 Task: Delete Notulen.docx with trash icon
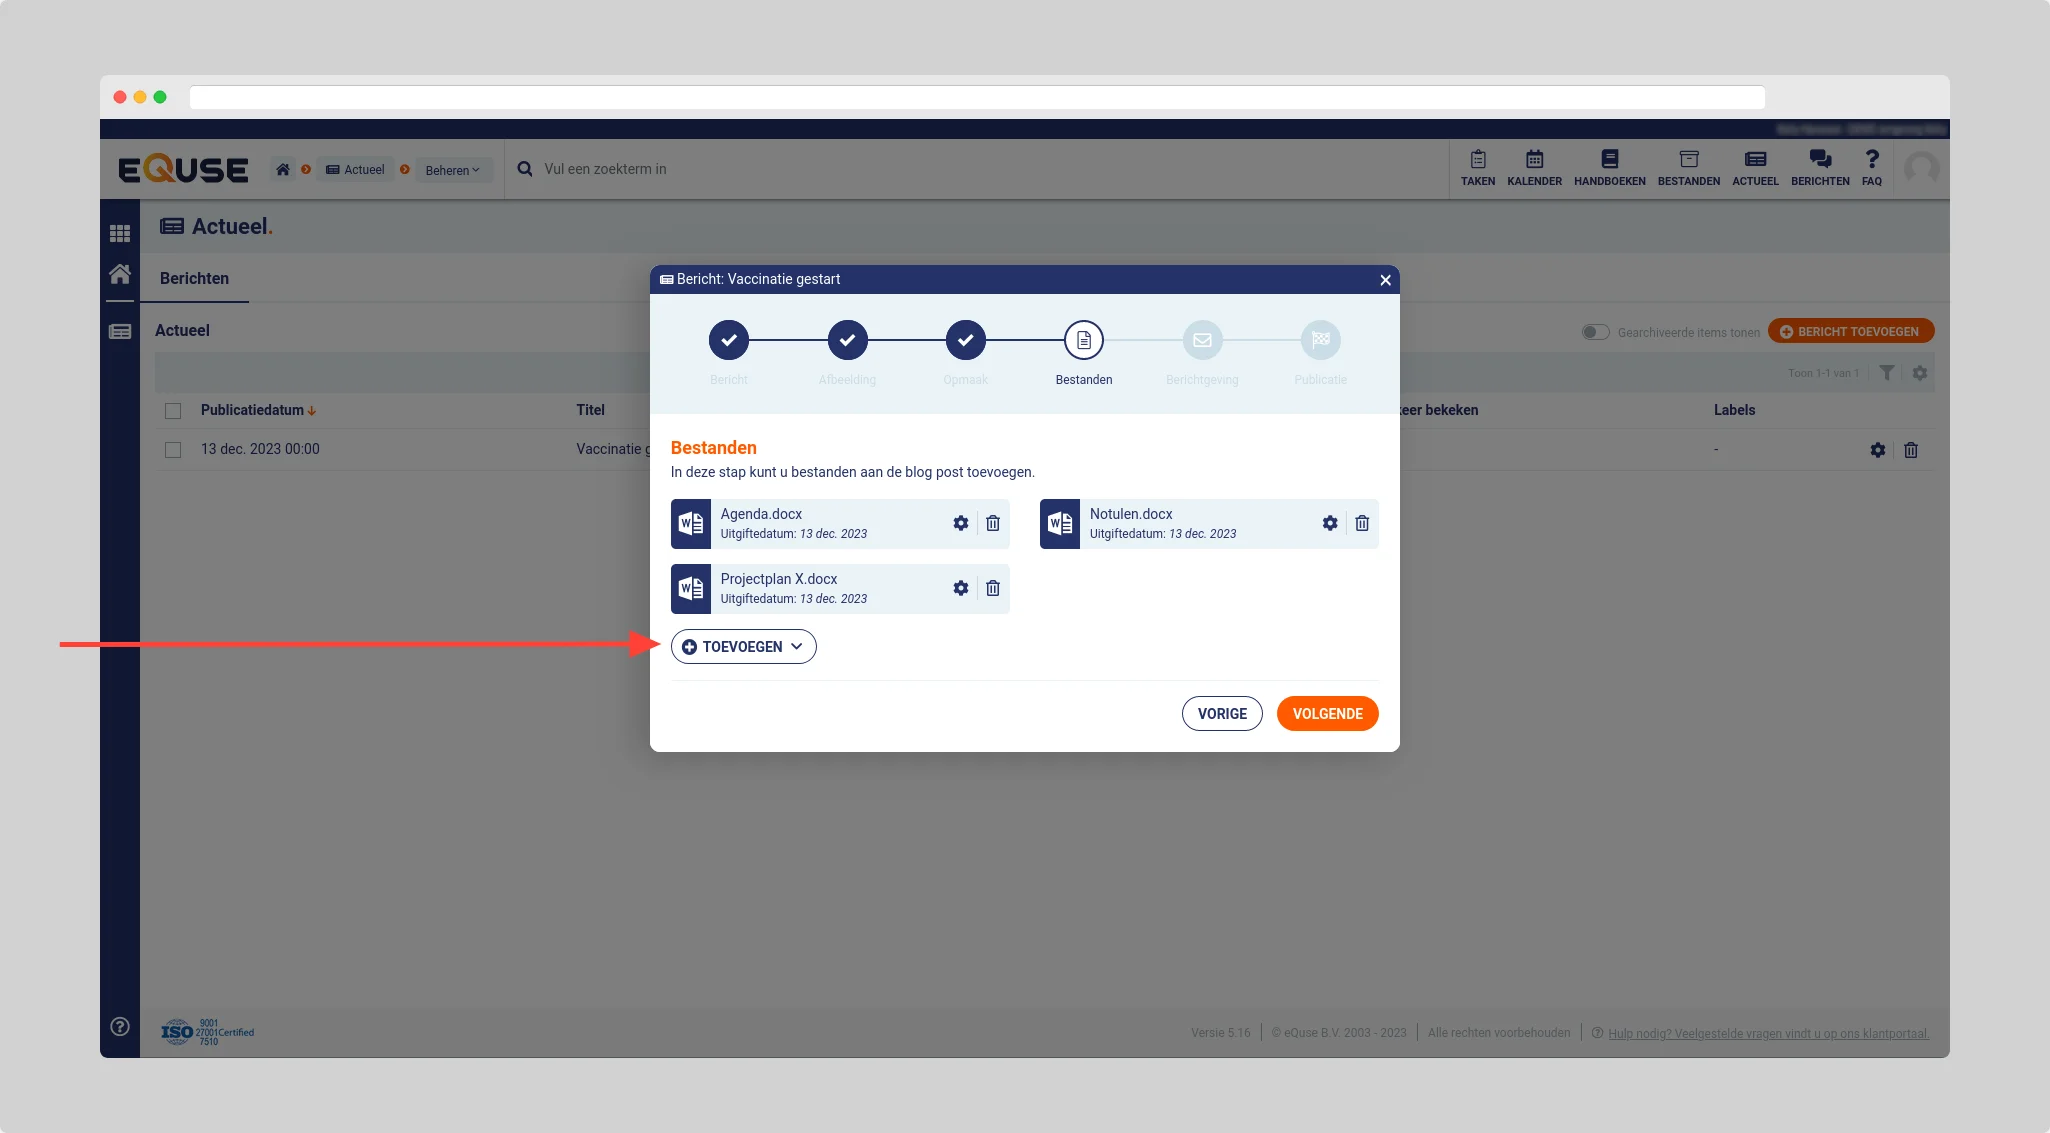click(1361, 523)
